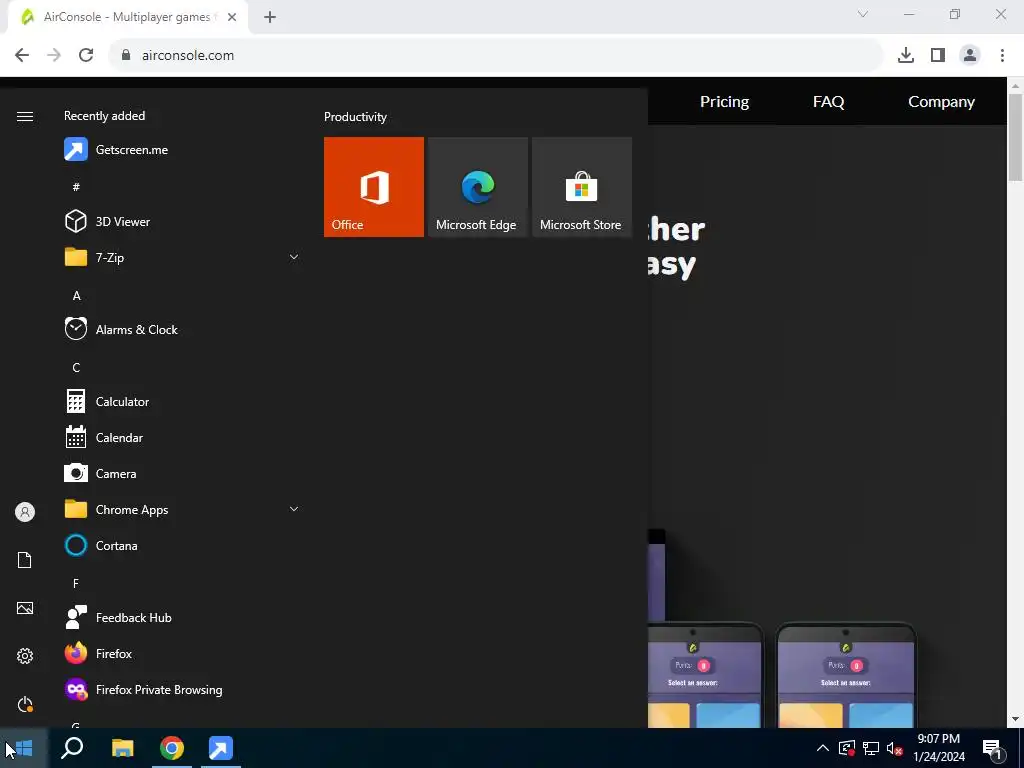Expand the Start menu hamburger

pos(25,116)
